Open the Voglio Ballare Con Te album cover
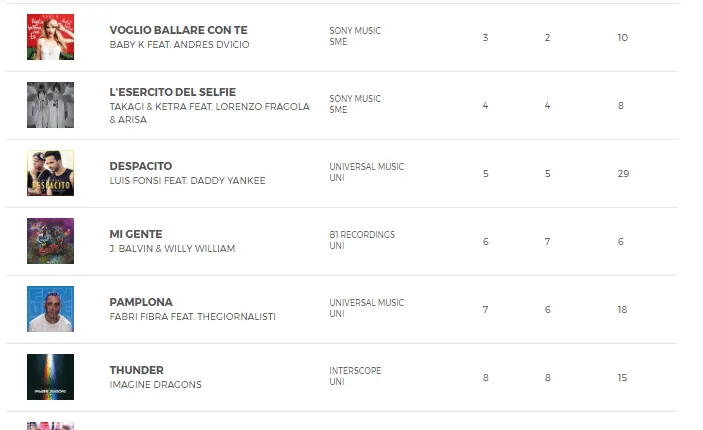This screenshot has width=703, height=430. pos(50,37)
